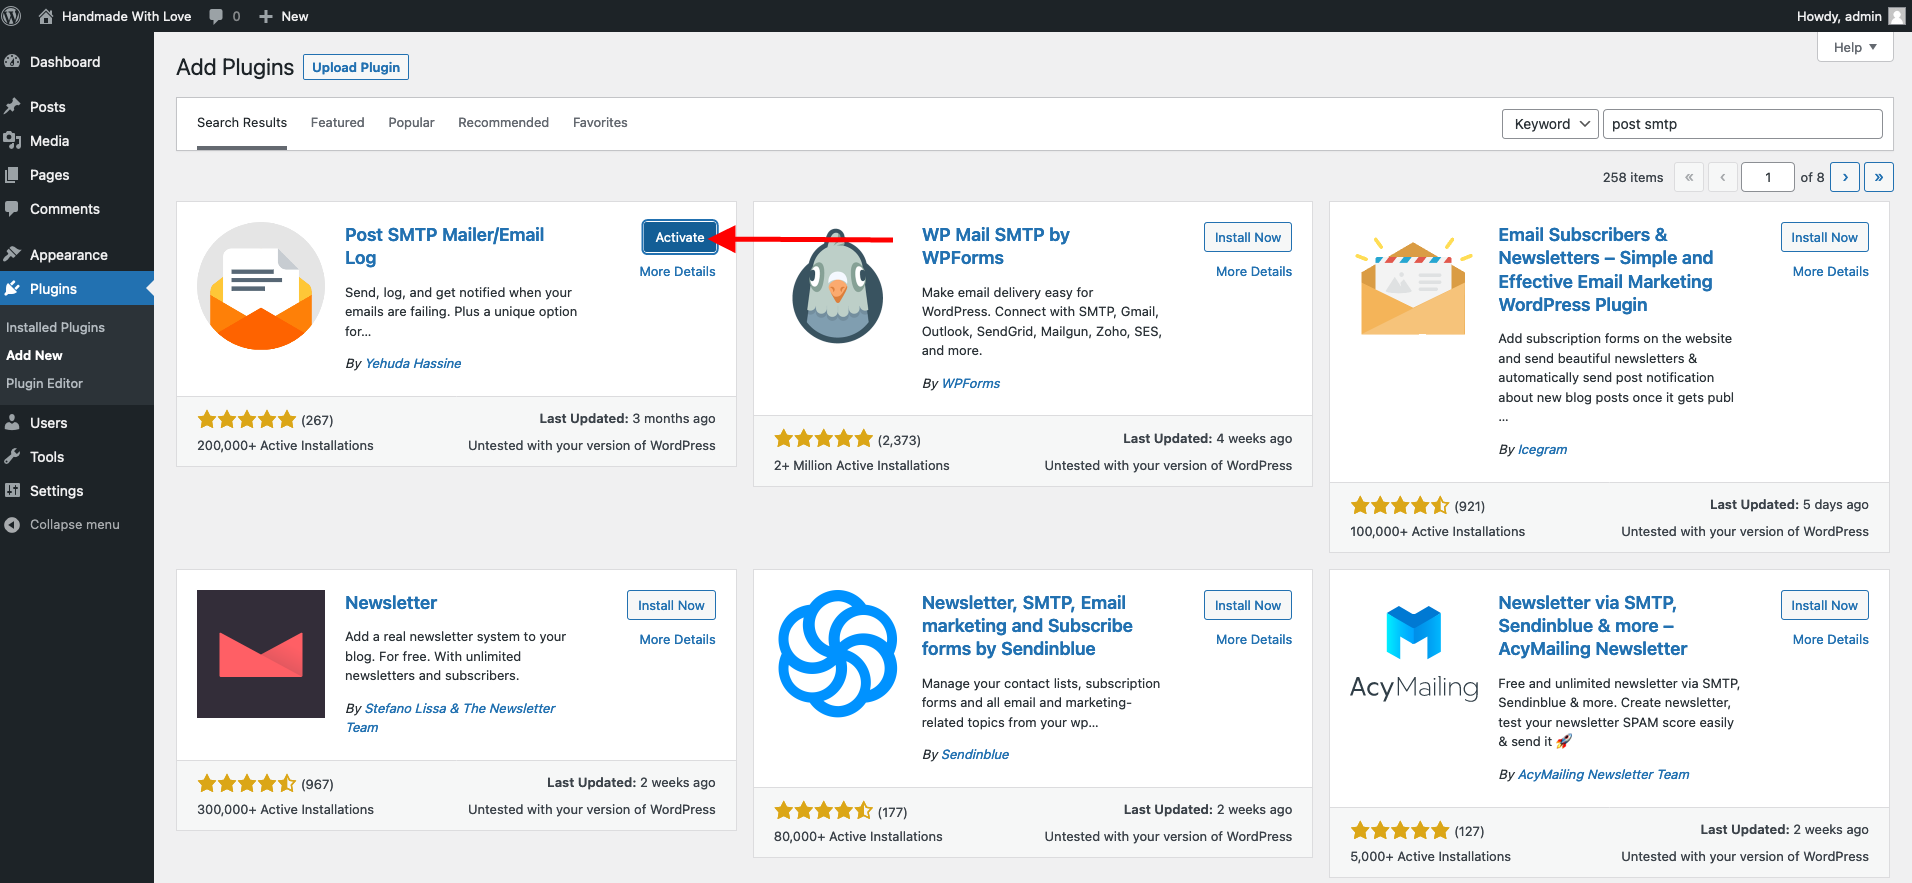Click the Pages icon in sidebar
The image size is (1912, 883).
pyautogui.click(x=12, y=175)
